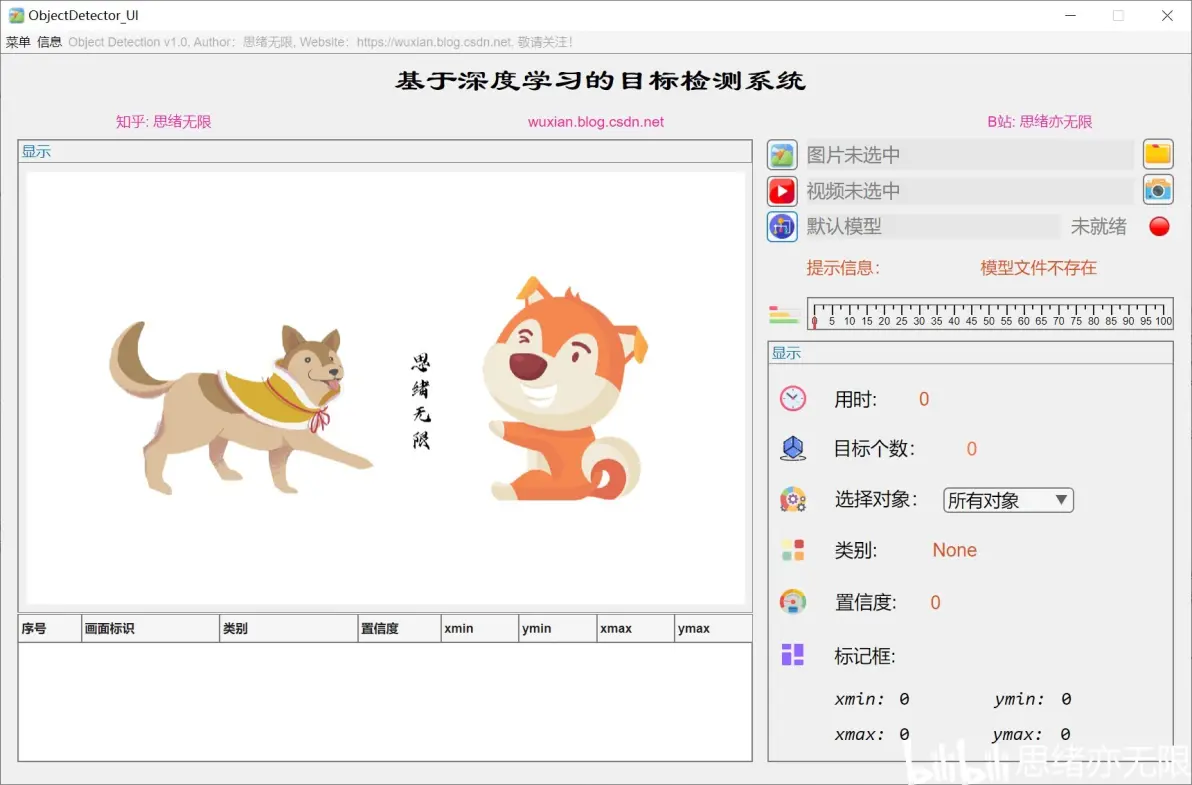Viewport: 1192px width, 785px height.
Task: Click the xmin column header
Action: pyautogui.click(x=480, y=628)
